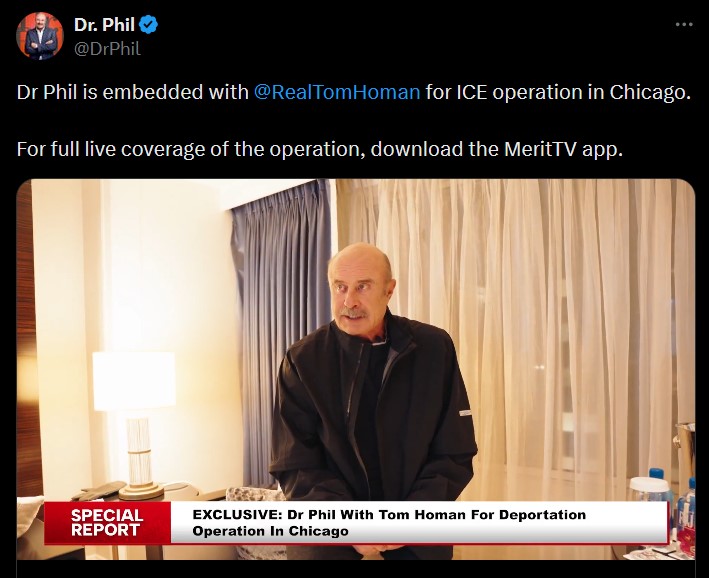709x578 pixels.
Task: Click the phrase "ICE operation in Chicago"
Action: (573, 92)
